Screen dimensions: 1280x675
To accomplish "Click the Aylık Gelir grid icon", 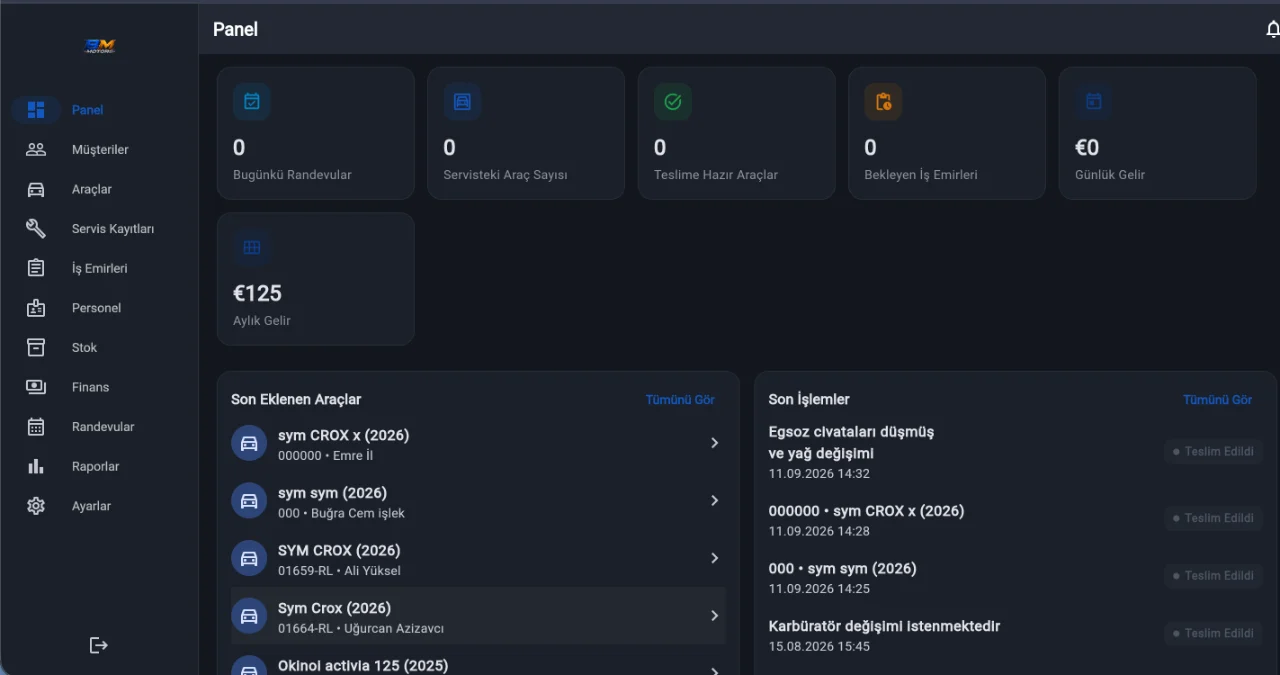I will pyautogui.click(x=252, y=248).
